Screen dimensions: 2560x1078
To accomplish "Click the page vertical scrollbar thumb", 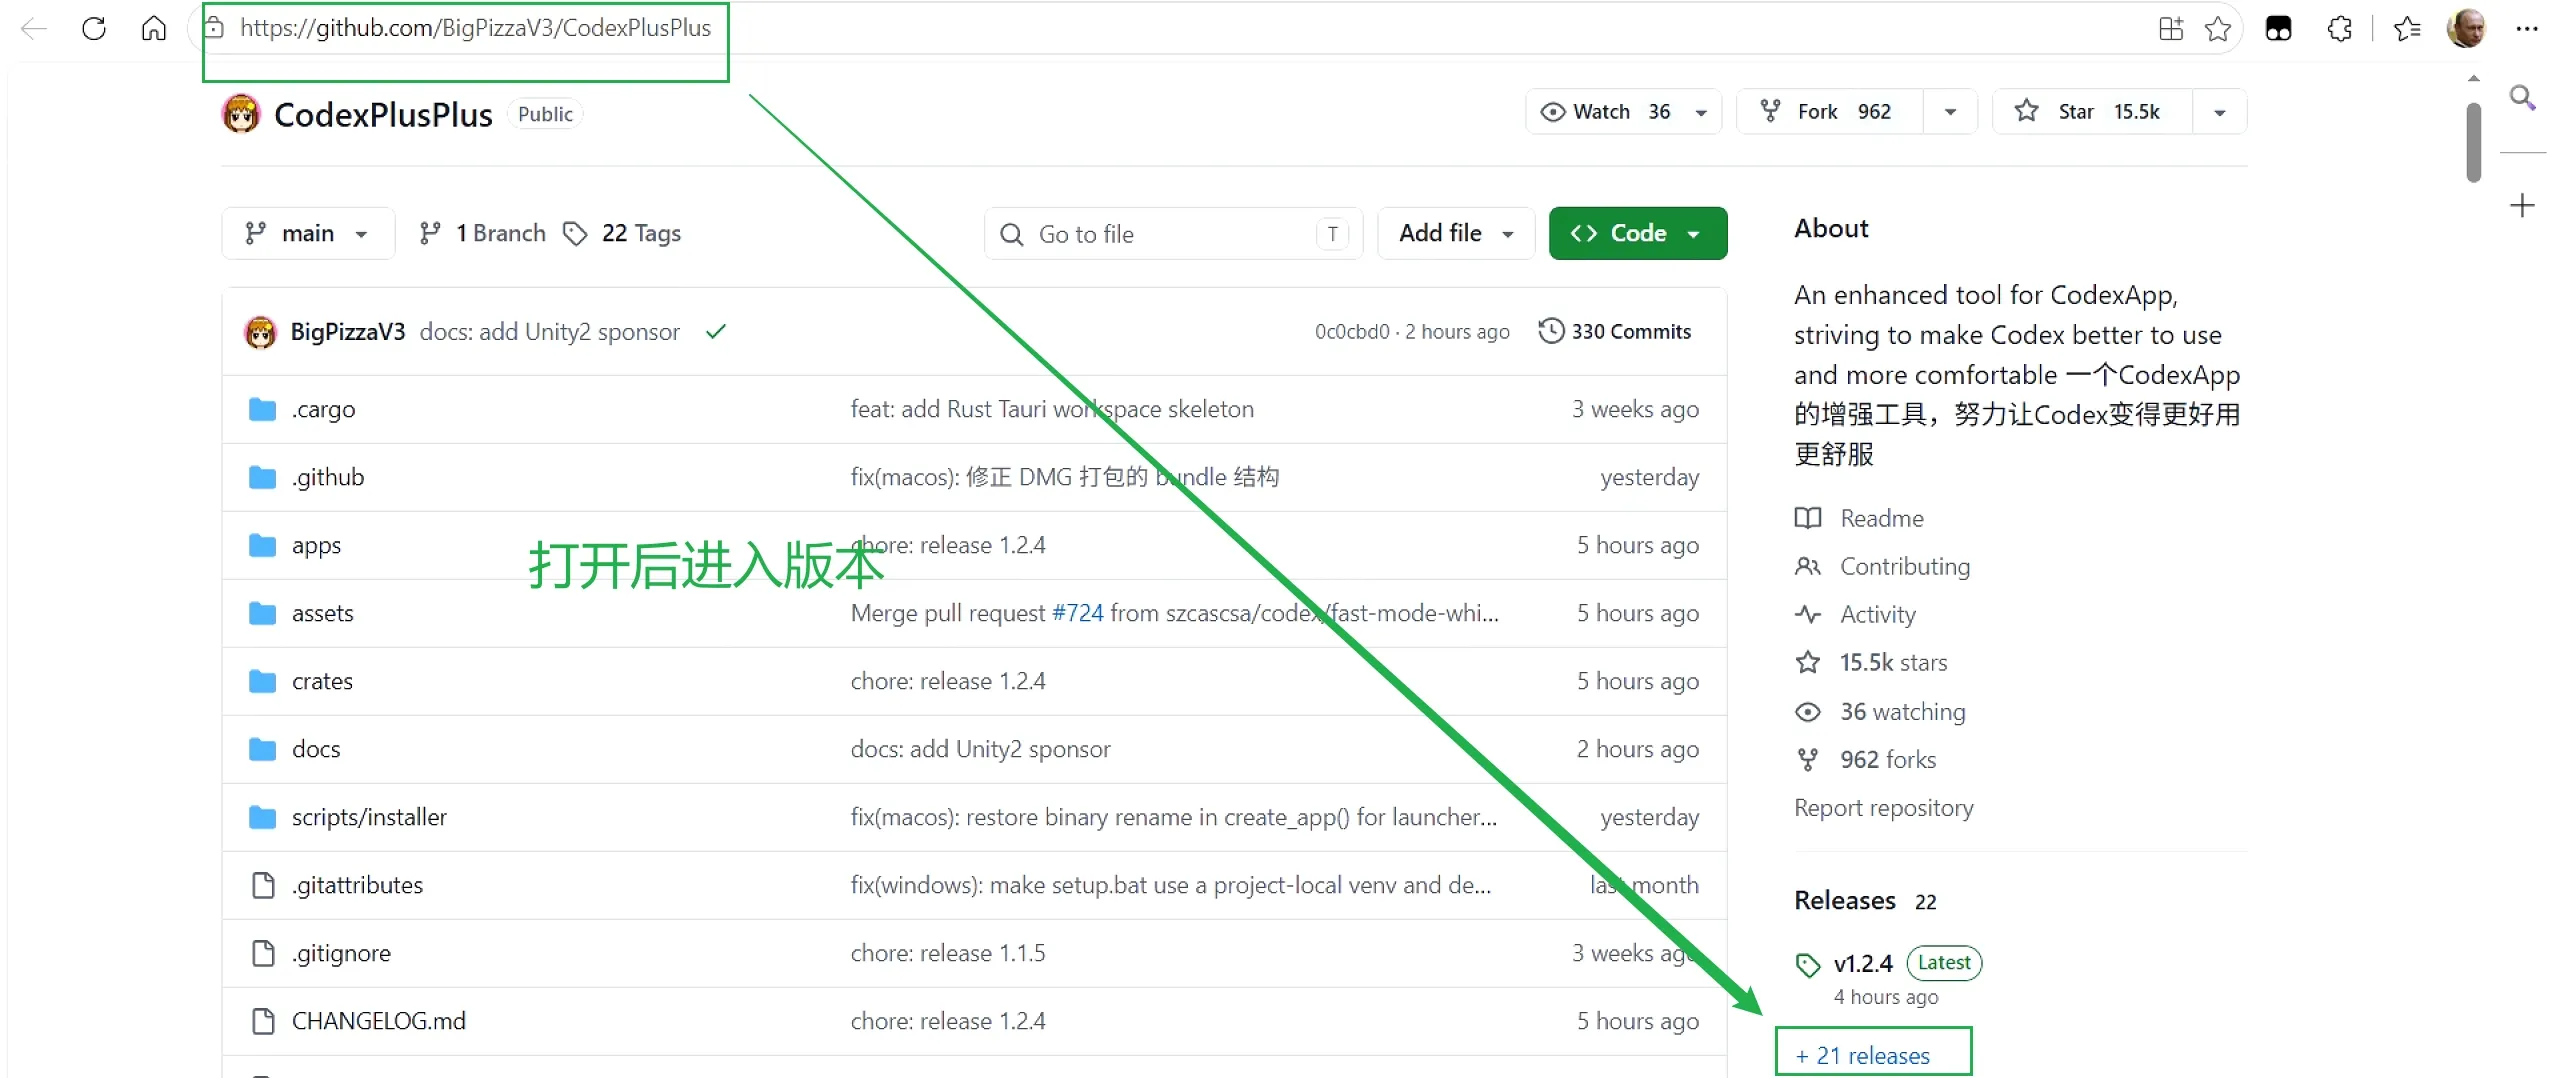I will [x=2474, y=142].
